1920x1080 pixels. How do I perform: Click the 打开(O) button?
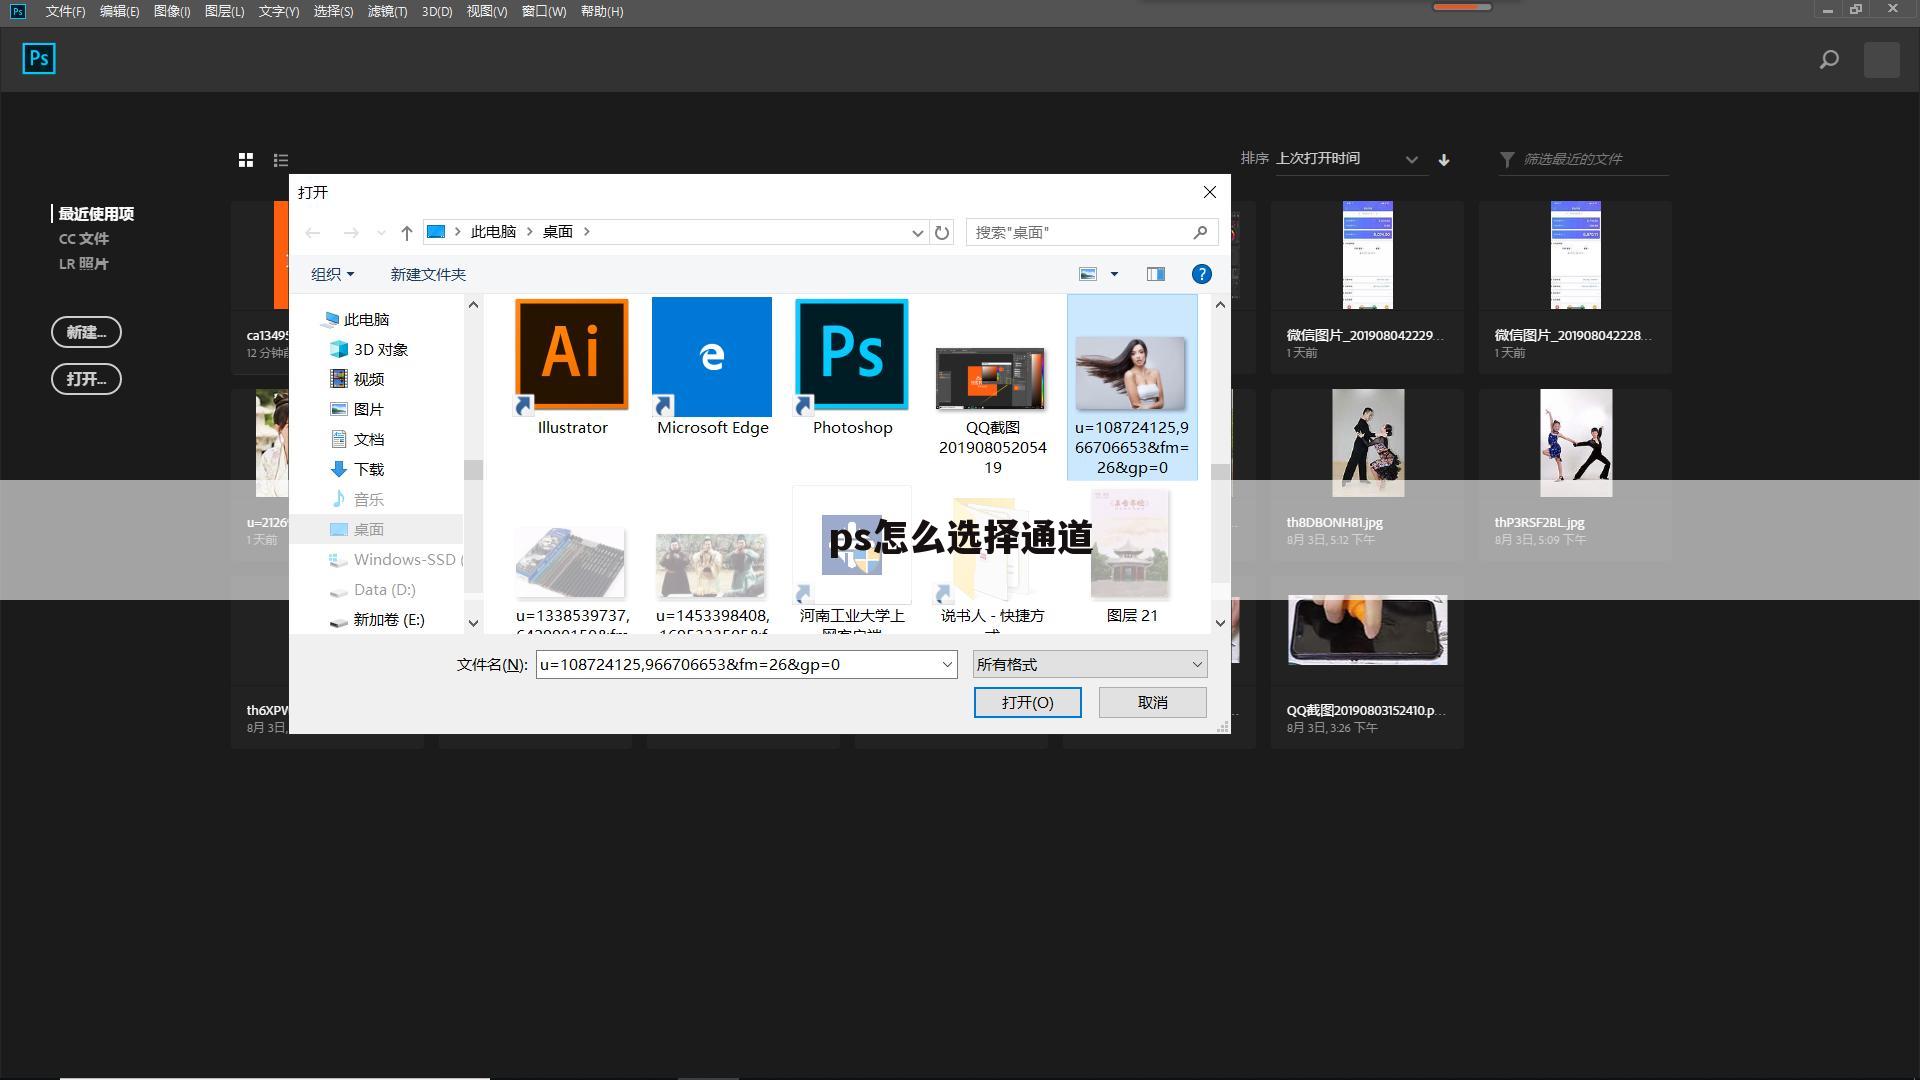pyautogui.click(x=1028, y=703)
